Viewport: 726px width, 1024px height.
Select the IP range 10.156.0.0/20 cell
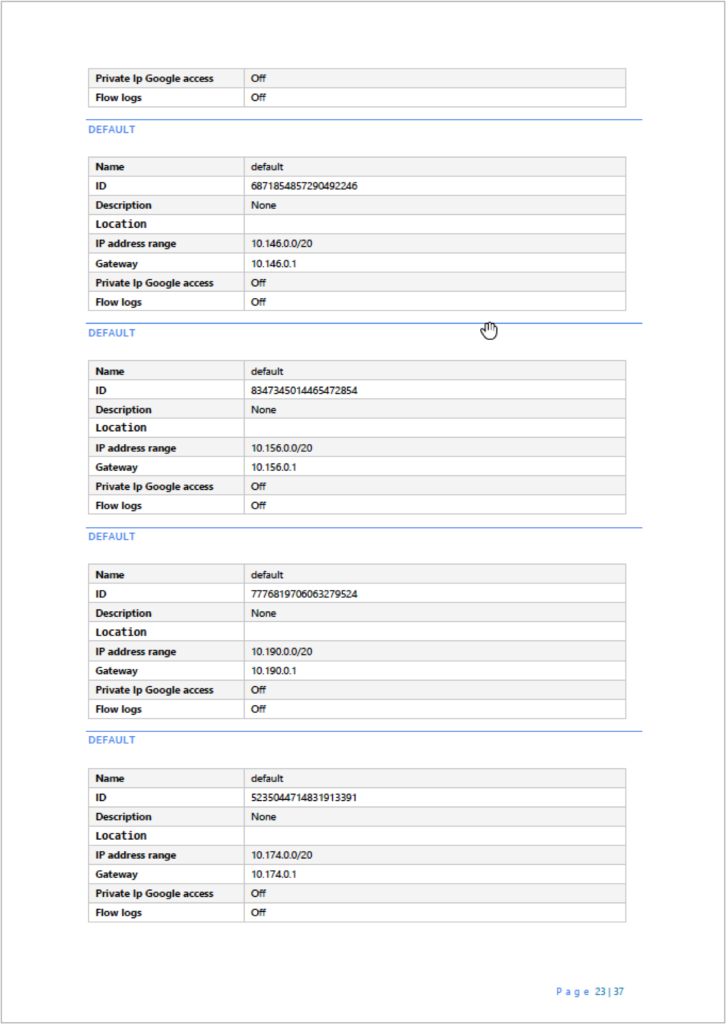[435, 448]
